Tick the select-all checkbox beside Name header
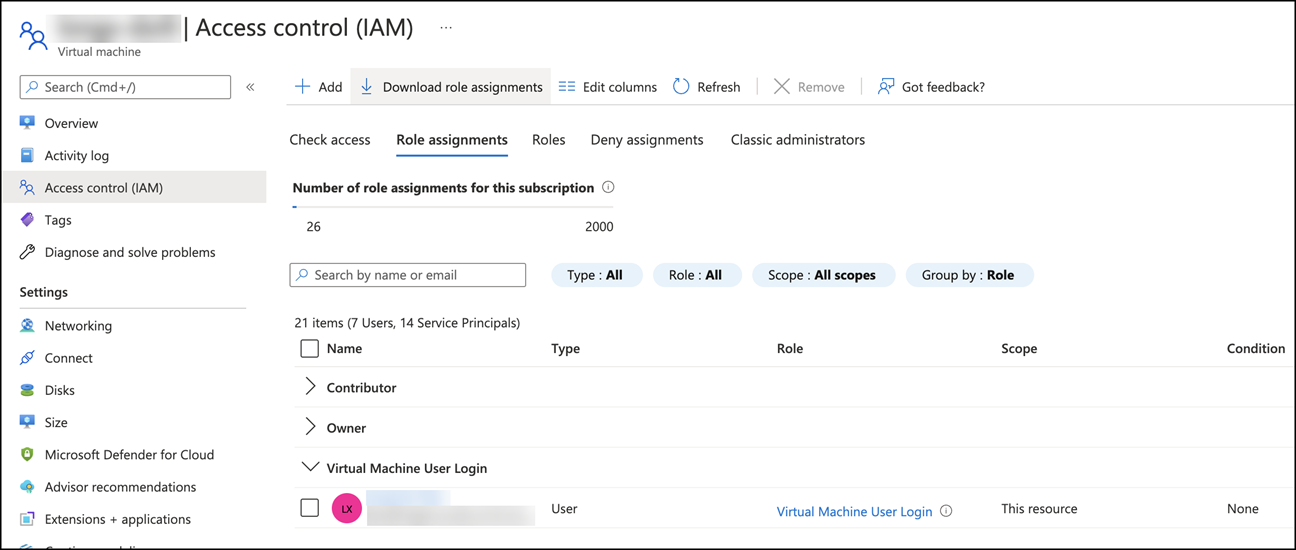Image resolution: width=1296 pixels, height=550 pixels. (x=310, y=349)
